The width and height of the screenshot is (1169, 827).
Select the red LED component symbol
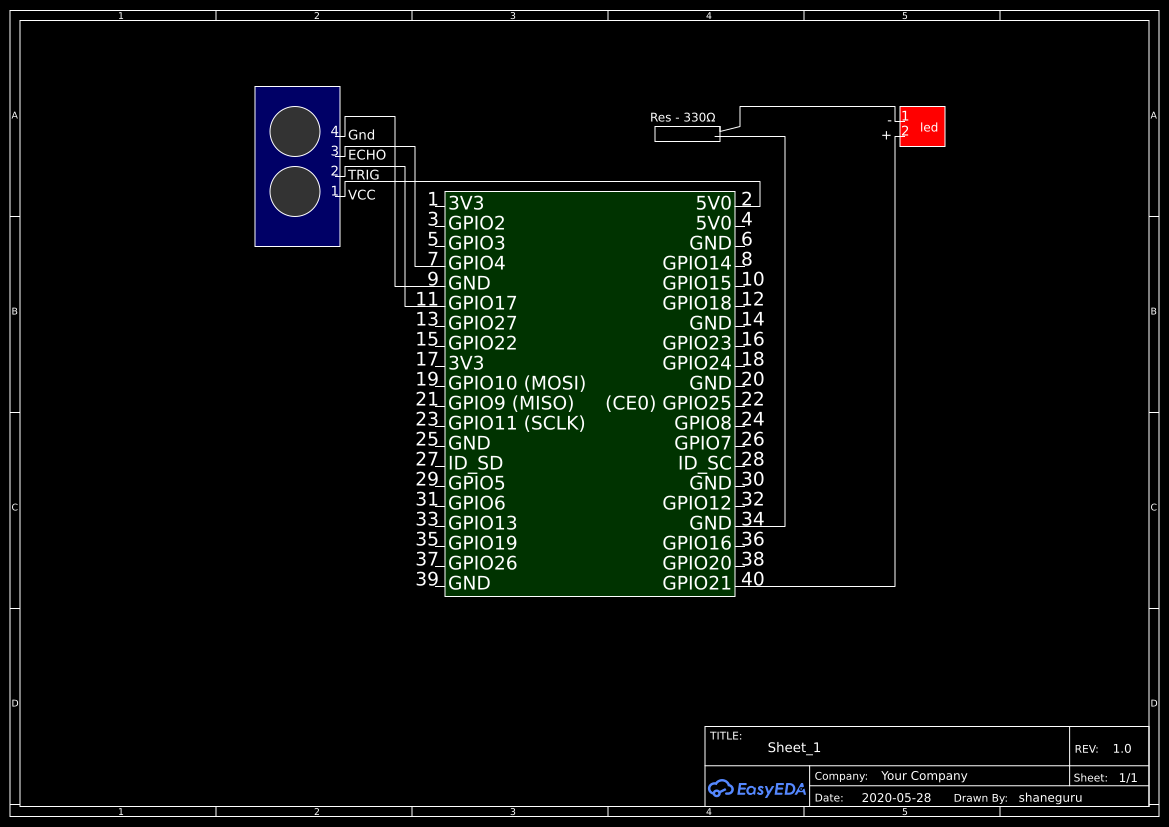coord(921,126)
